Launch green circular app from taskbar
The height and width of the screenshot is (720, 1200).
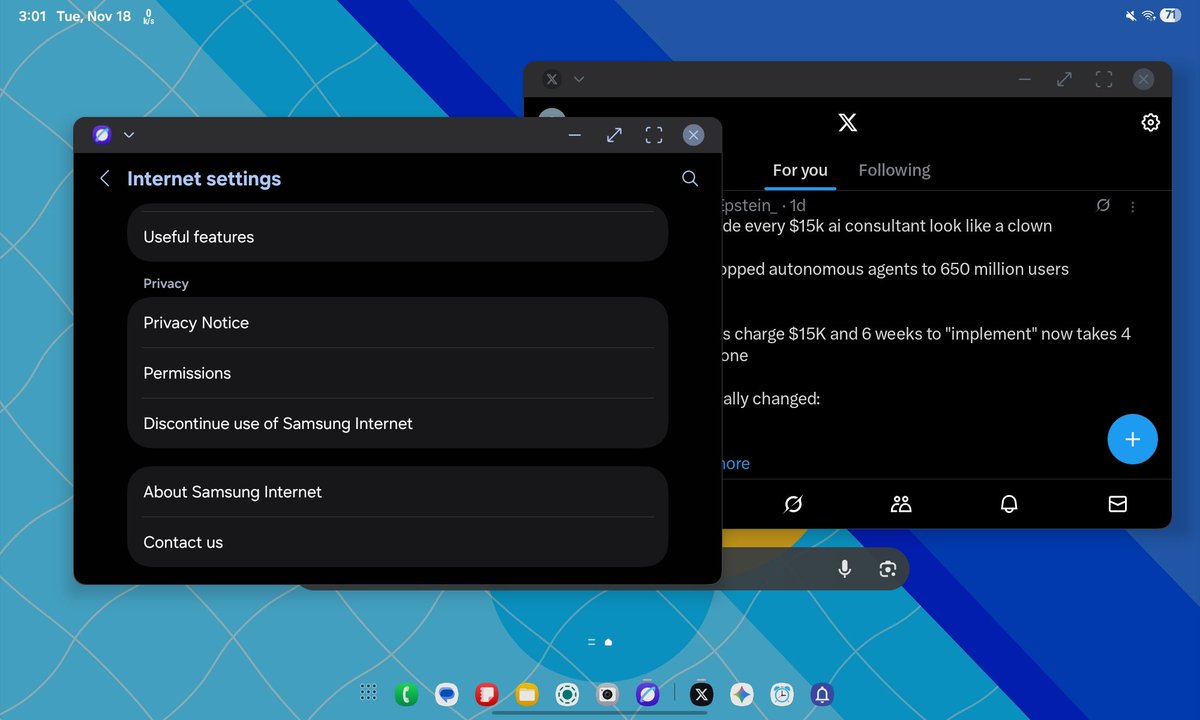point(567,694)
